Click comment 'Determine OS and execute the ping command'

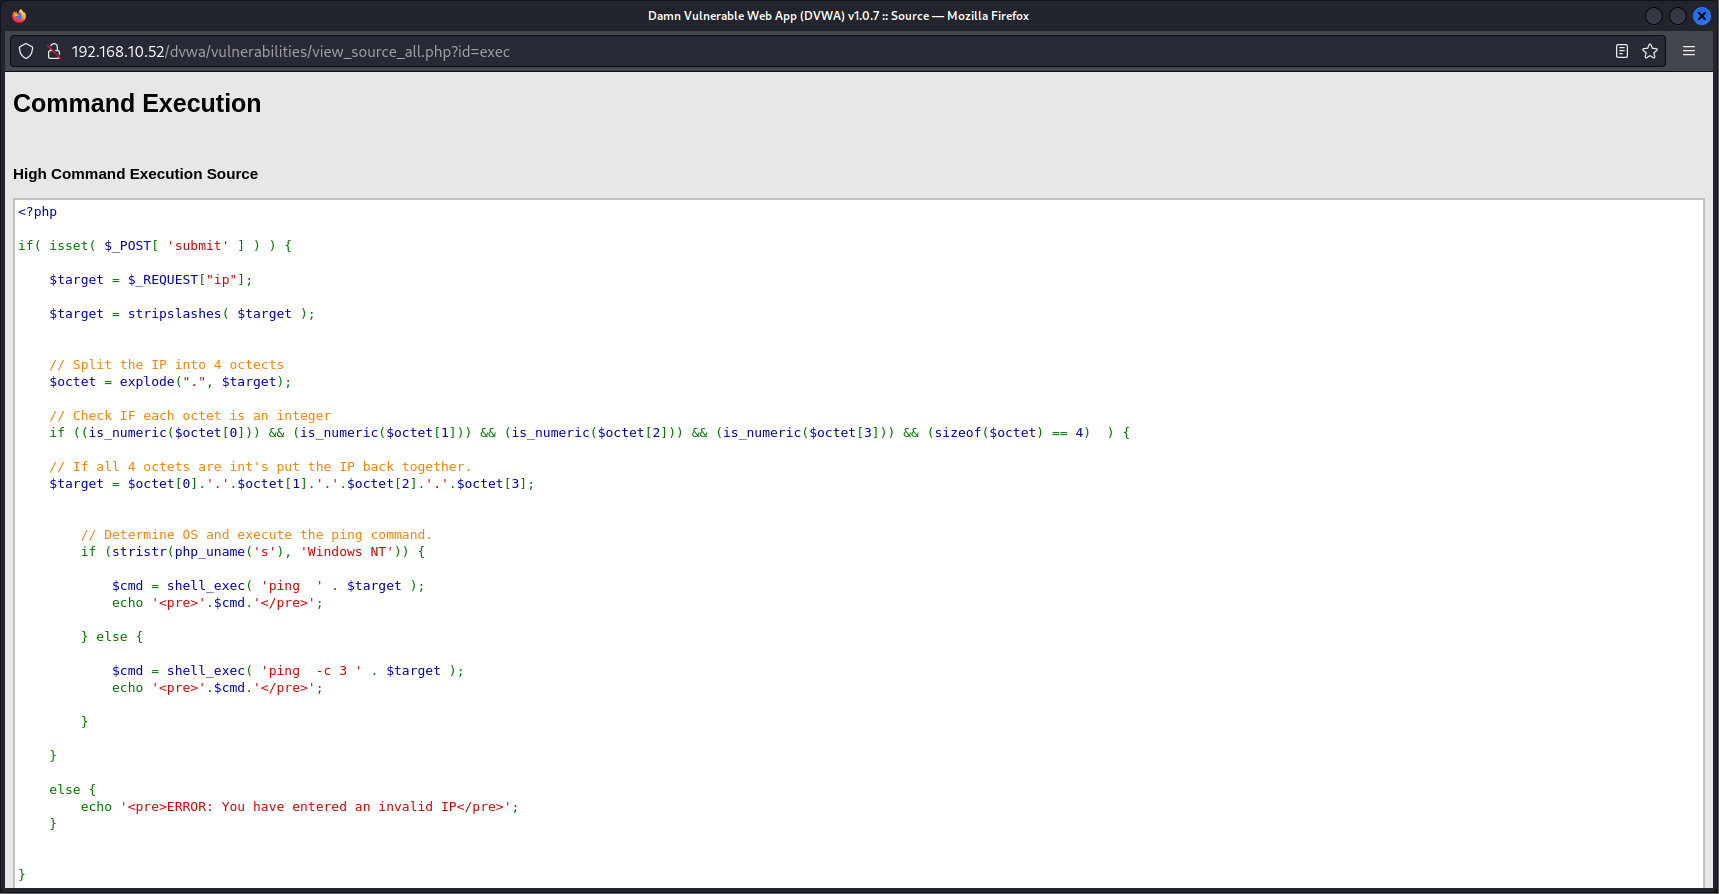point(256,535)
